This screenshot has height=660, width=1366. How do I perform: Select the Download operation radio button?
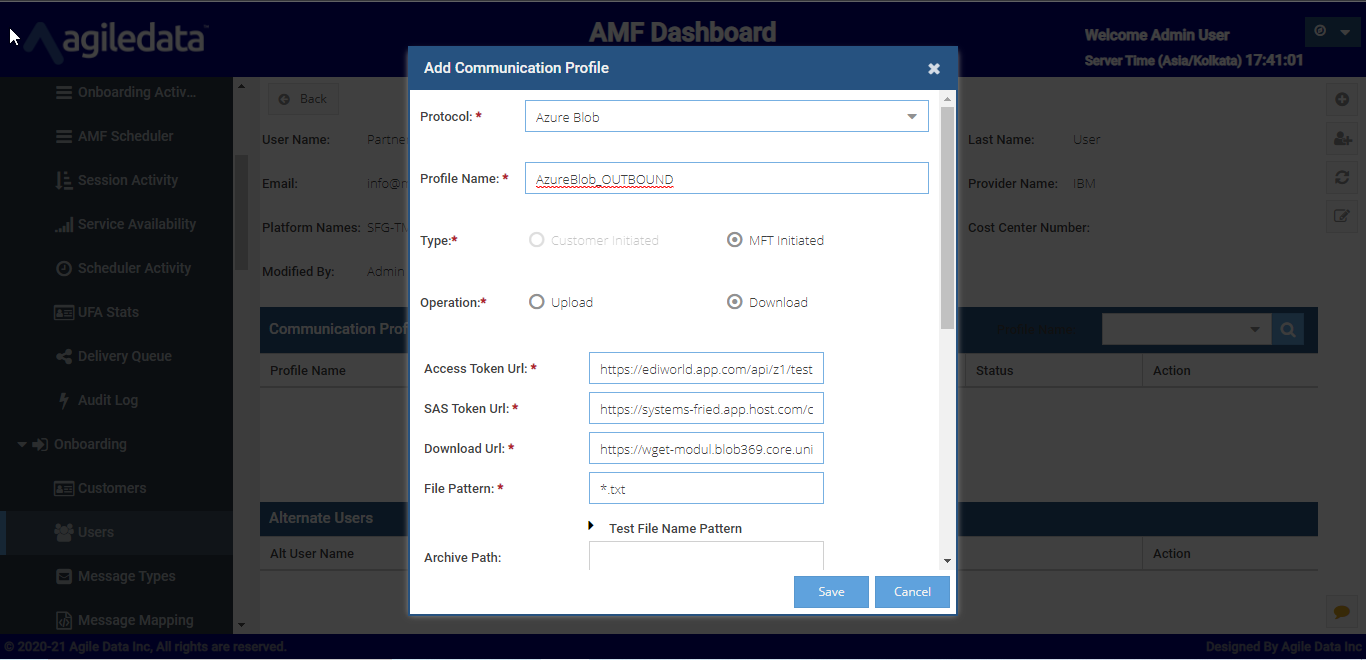click(735, 302)
